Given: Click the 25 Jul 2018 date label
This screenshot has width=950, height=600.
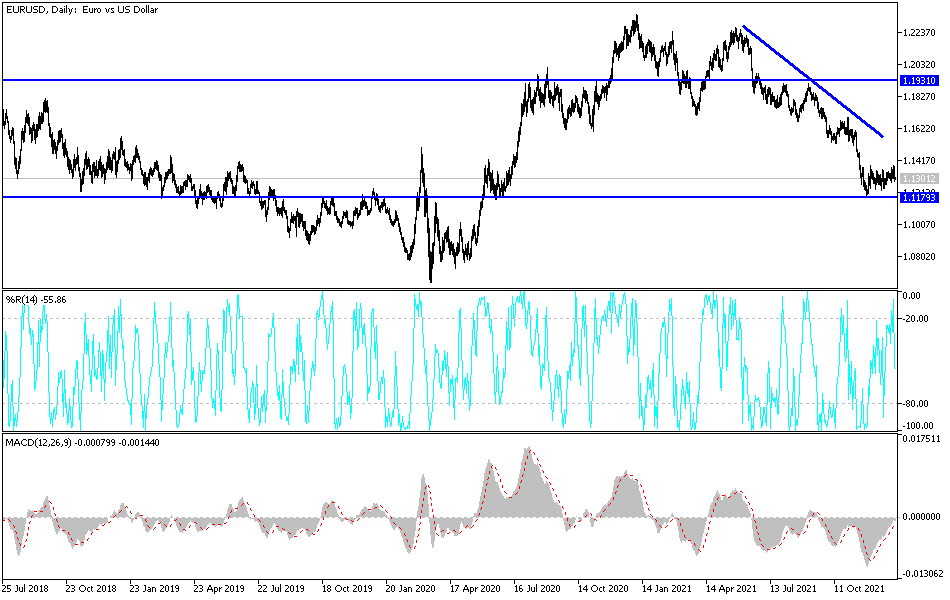Looking at the screenshot, I should pyautogui.click(x=25, y=588).
